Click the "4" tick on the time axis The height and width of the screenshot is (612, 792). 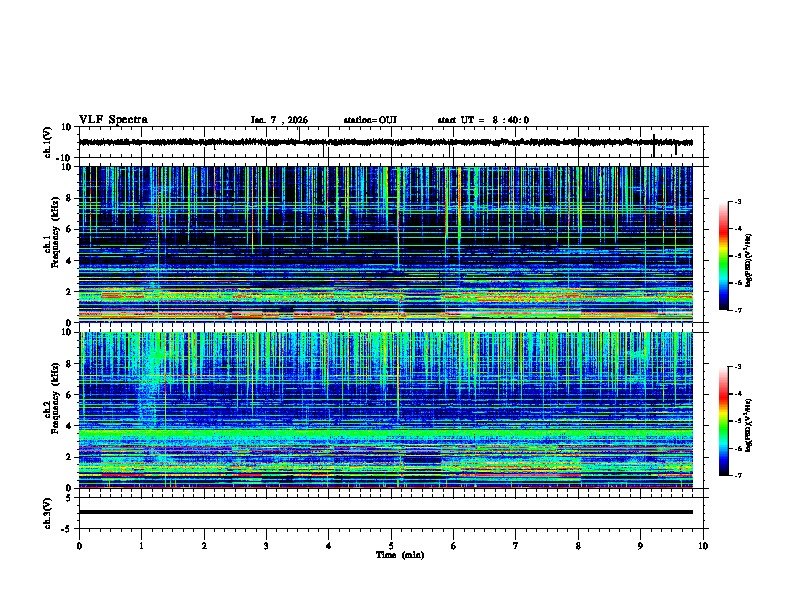(x=329, y=546)
